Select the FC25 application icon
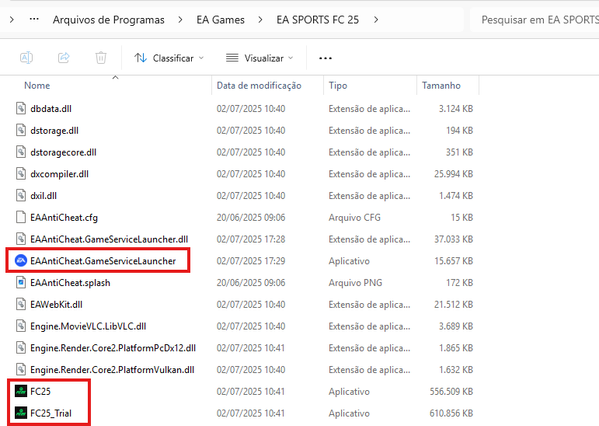The image size is (599, 426). point(21,391)
